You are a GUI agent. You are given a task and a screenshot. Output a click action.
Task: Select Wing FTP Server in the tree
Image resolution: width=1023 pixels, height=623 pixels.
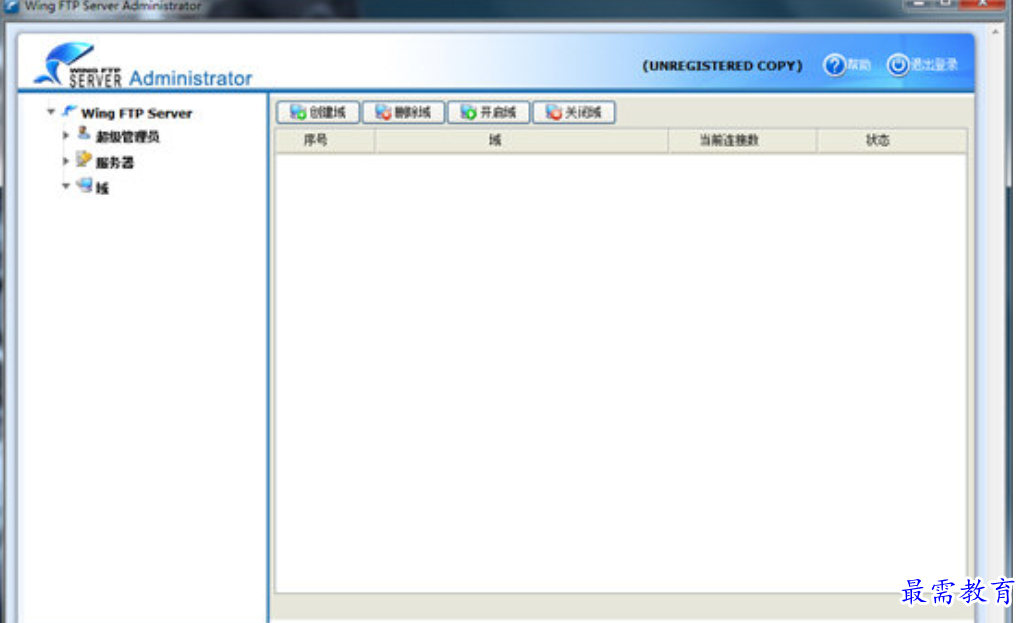click(x=136, y=113)
